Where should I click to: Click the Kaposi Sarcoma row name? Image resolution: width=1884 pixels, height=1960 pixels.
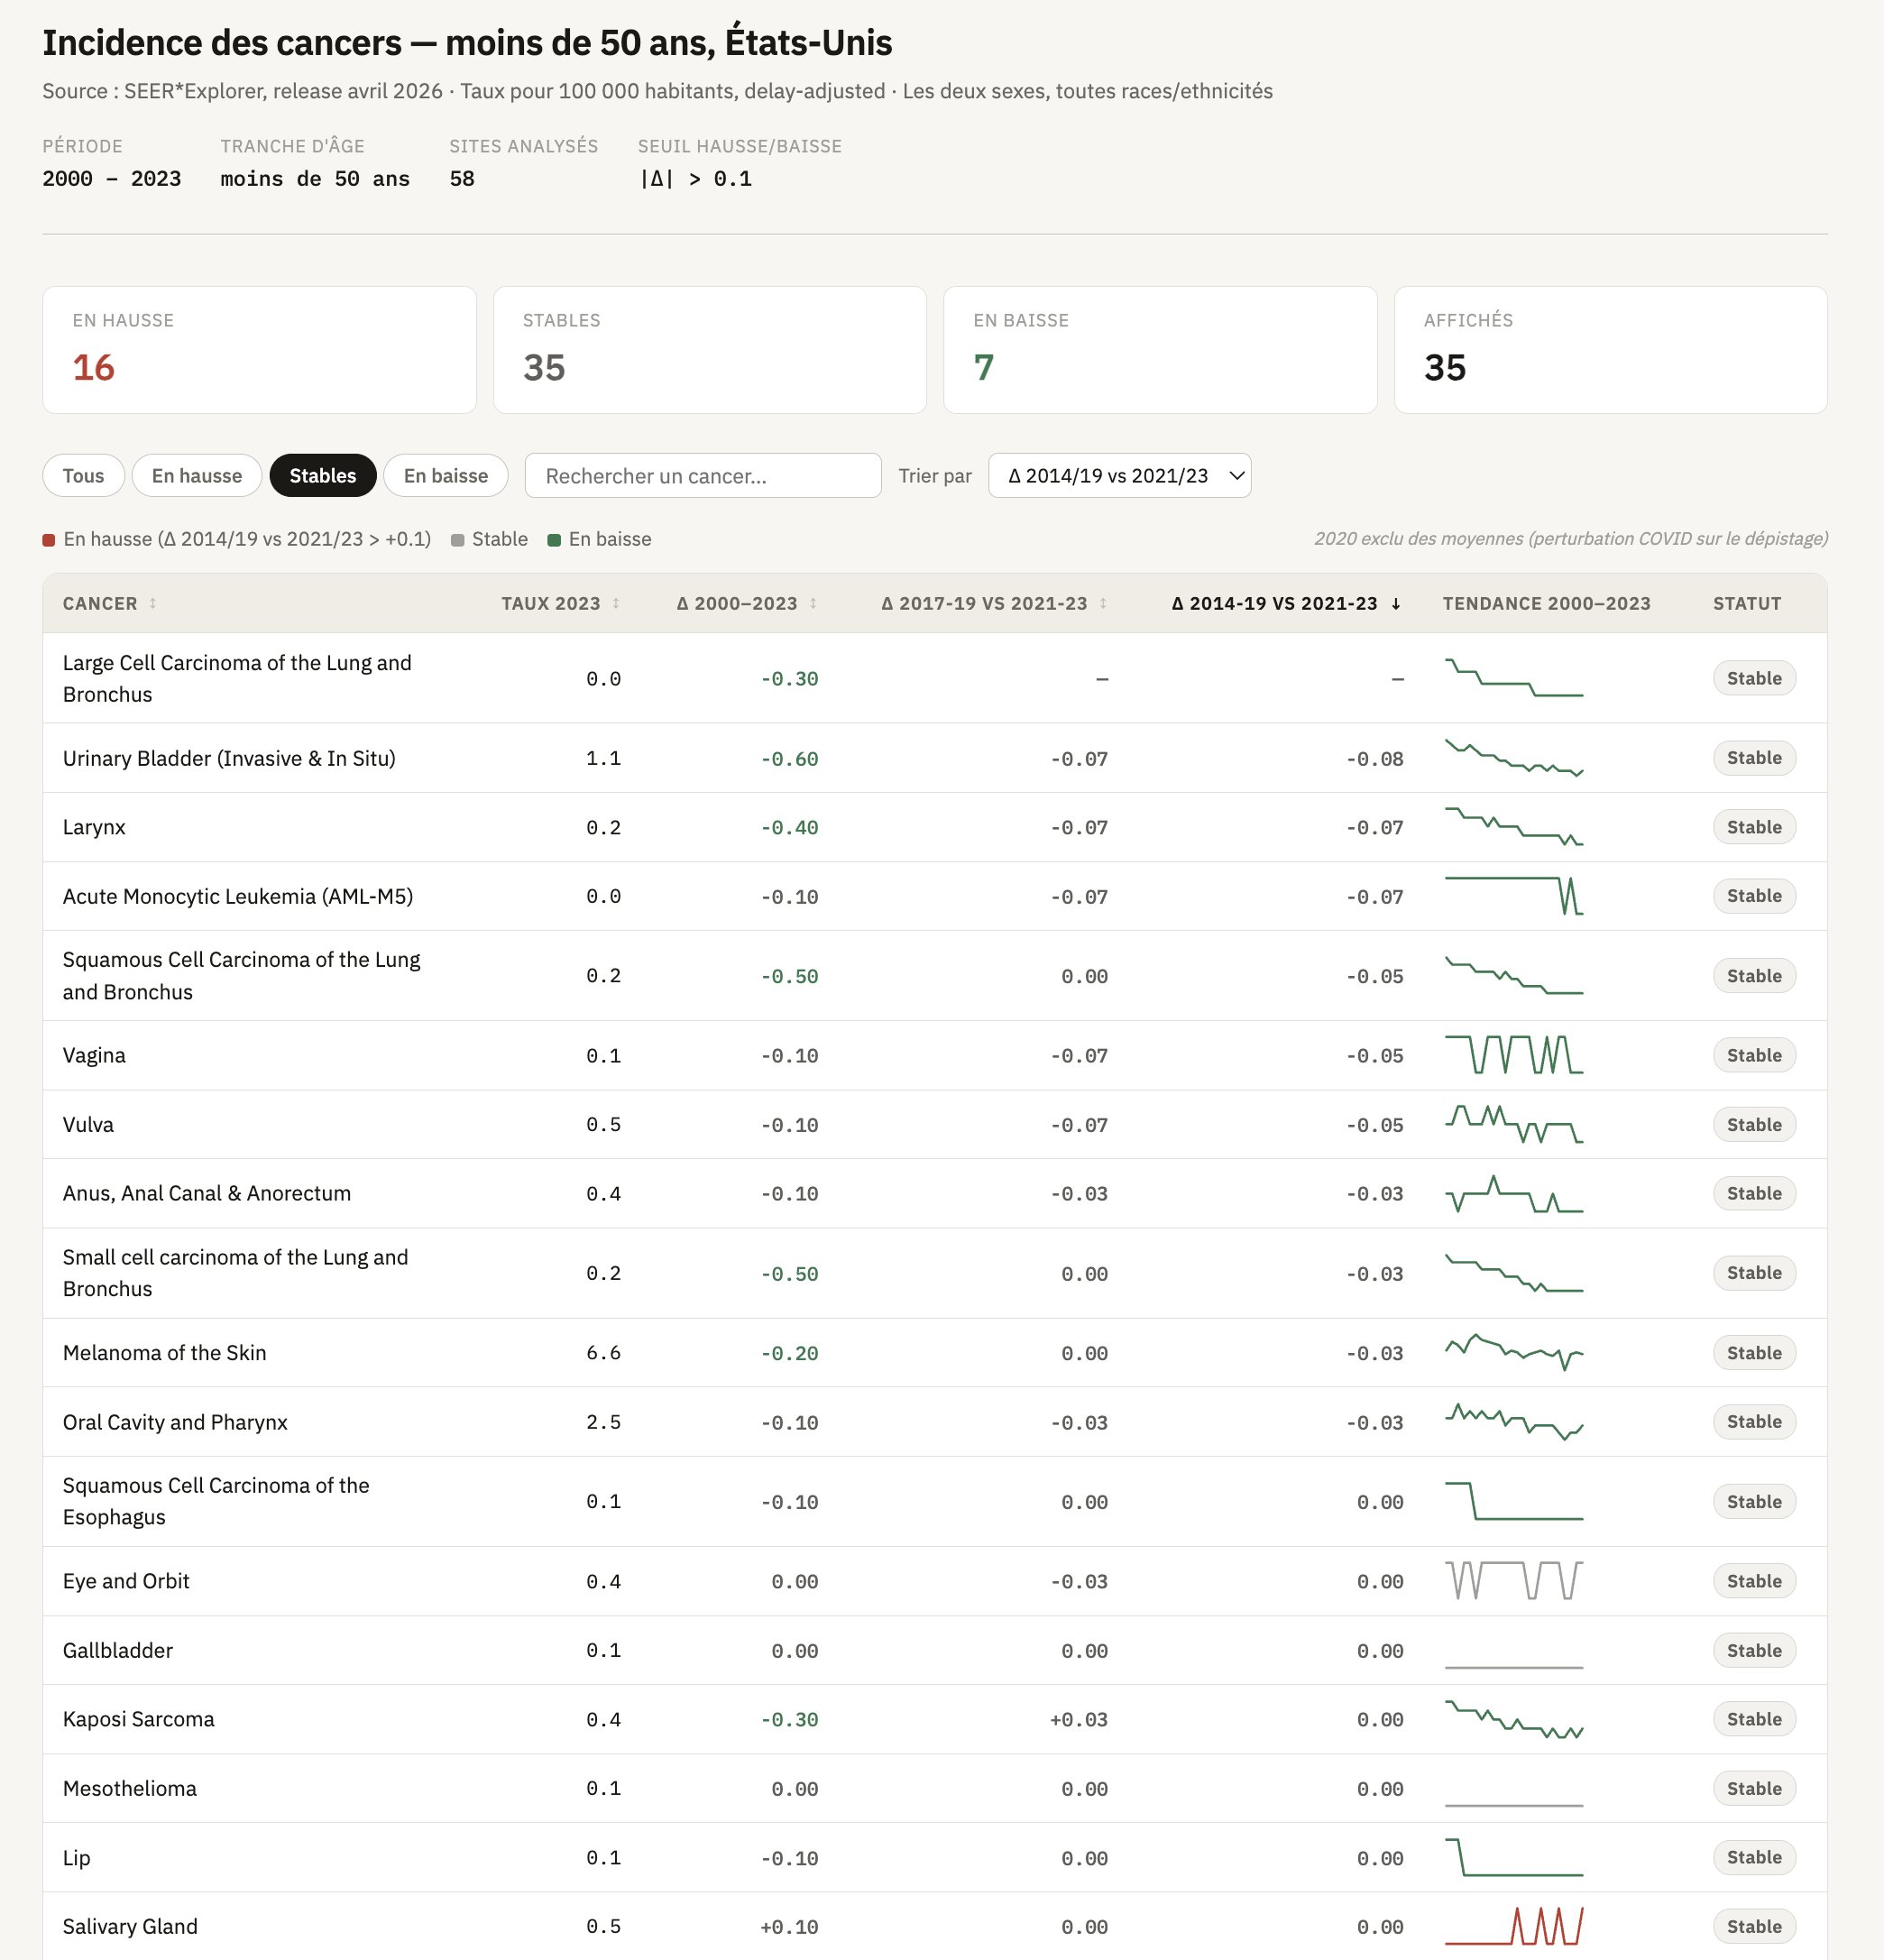[138, 1719]
